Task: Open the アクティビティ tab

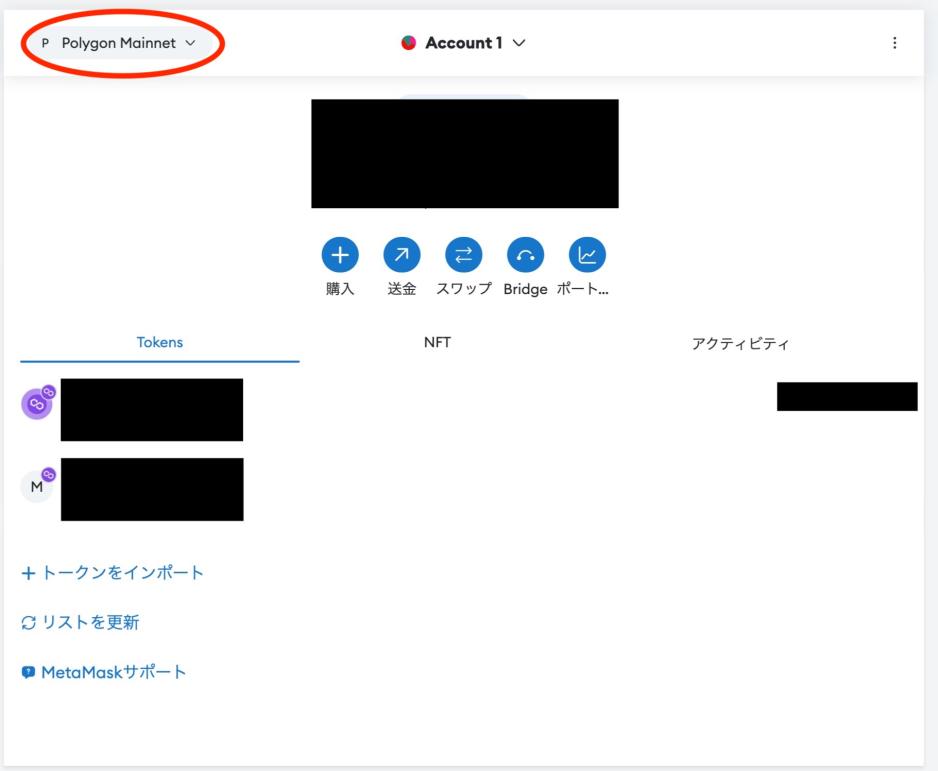Action: pos(740,344)
